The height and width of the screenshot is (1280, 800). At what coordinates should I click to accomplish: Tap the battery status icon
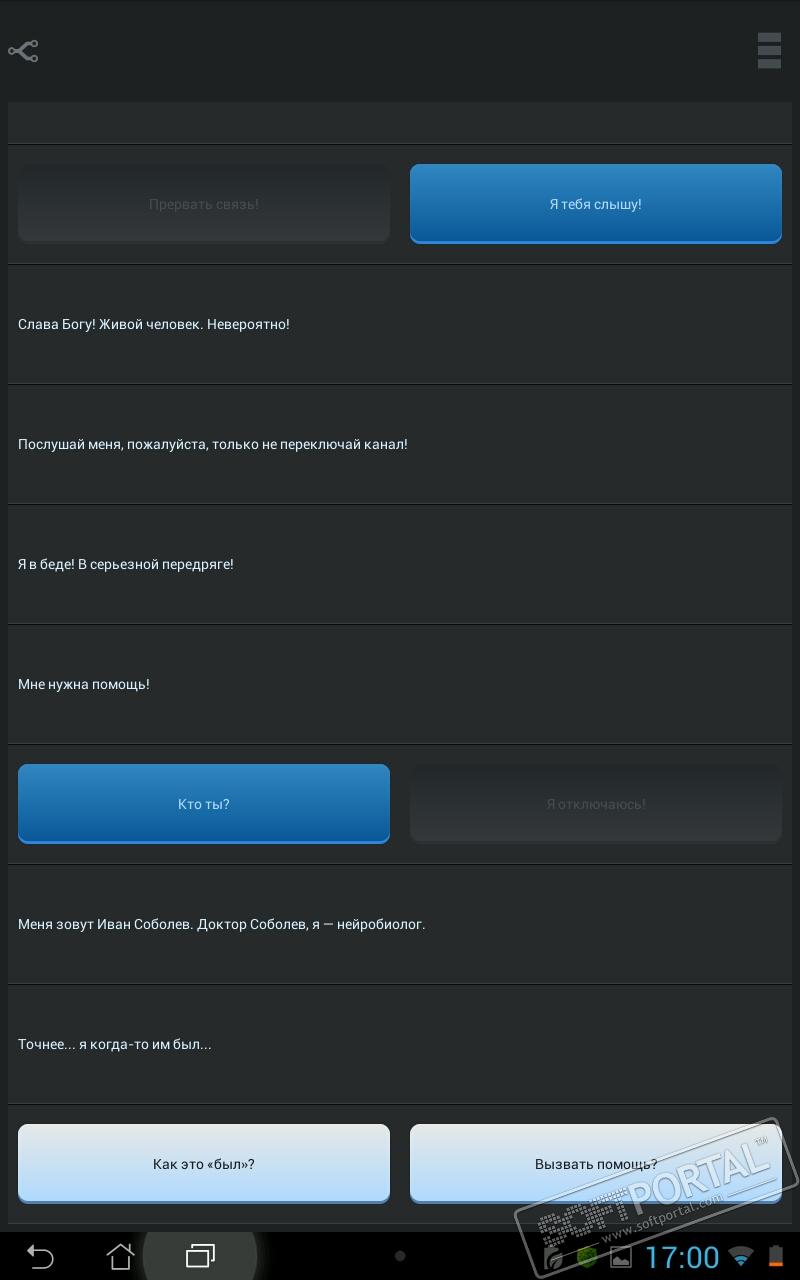tap(775, 1257)
